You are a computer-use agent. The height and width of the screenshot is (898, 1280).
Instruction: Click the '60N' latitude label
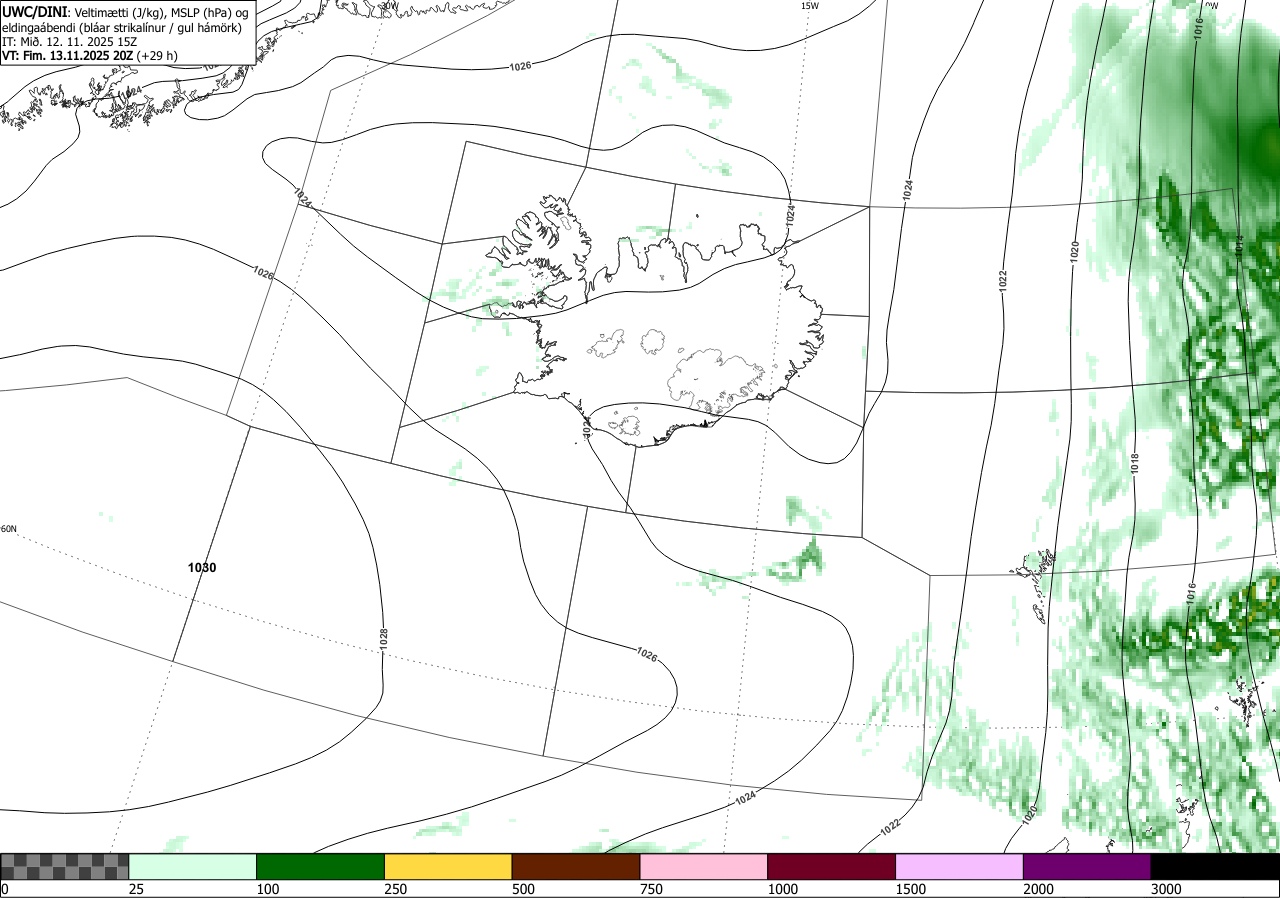click(8, 529)
